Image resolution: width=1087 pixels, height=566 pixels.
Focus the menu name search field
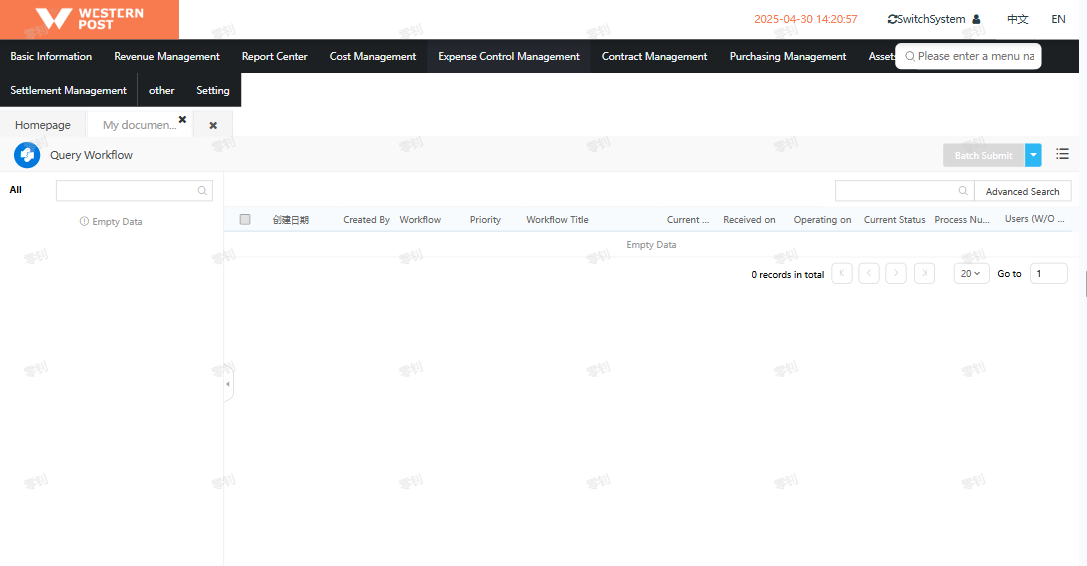968,56
